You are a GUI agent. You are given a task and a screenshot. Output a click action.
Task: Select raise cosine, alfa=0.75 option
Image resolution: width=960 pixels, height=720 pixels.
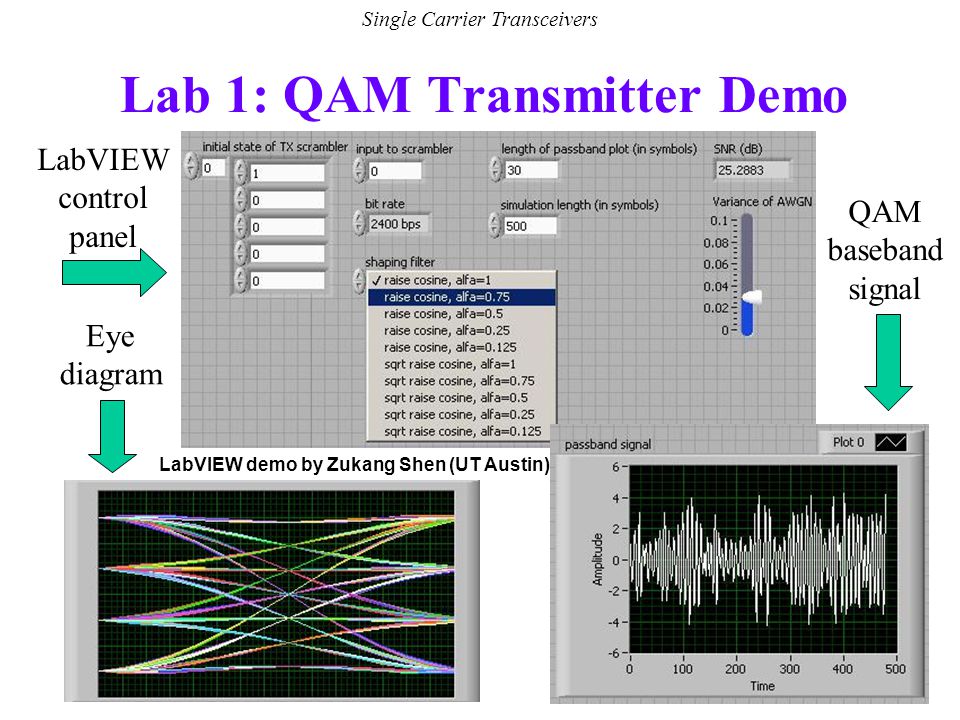coord(462,297)
